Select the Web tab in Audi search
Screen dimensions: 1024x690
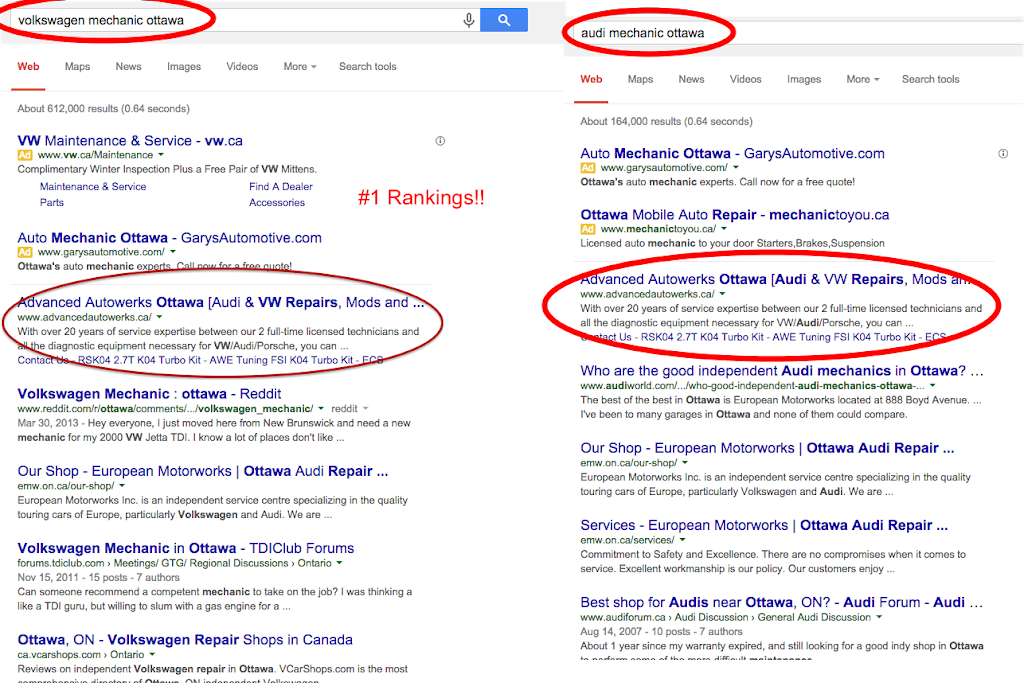591,79
